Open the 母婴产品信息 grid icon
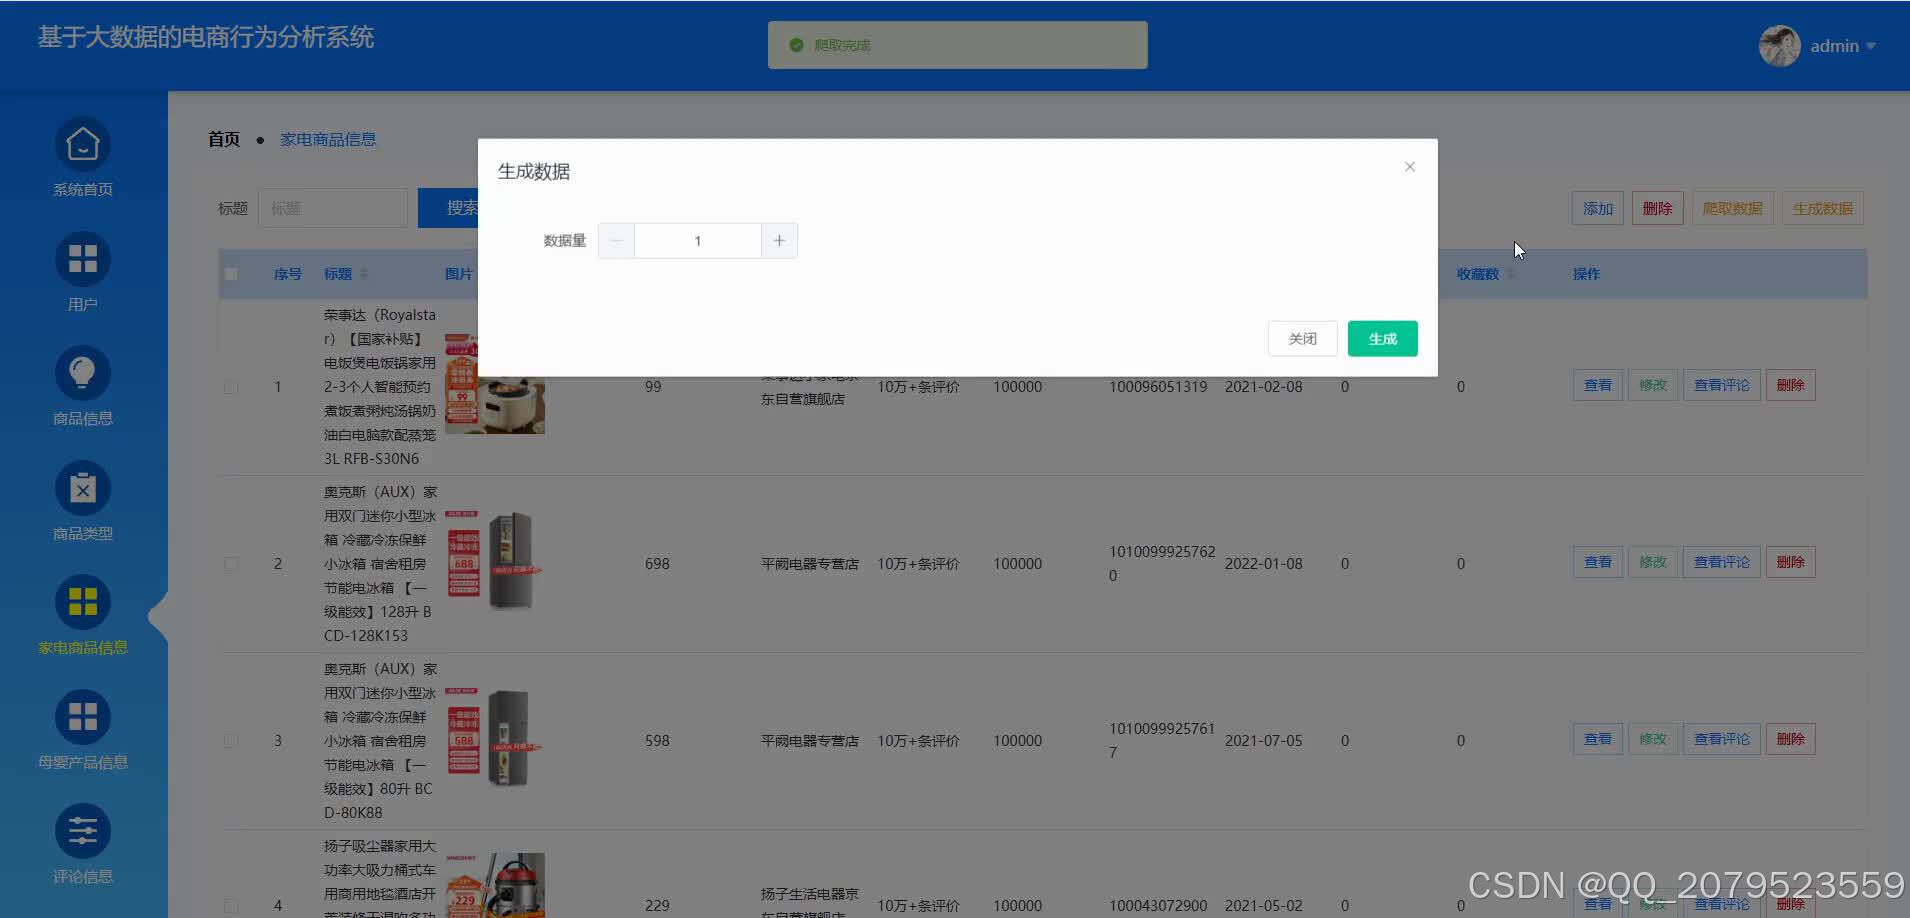Screen dimensions: 1910x918 pyautogui.click(x=82, y=717)
